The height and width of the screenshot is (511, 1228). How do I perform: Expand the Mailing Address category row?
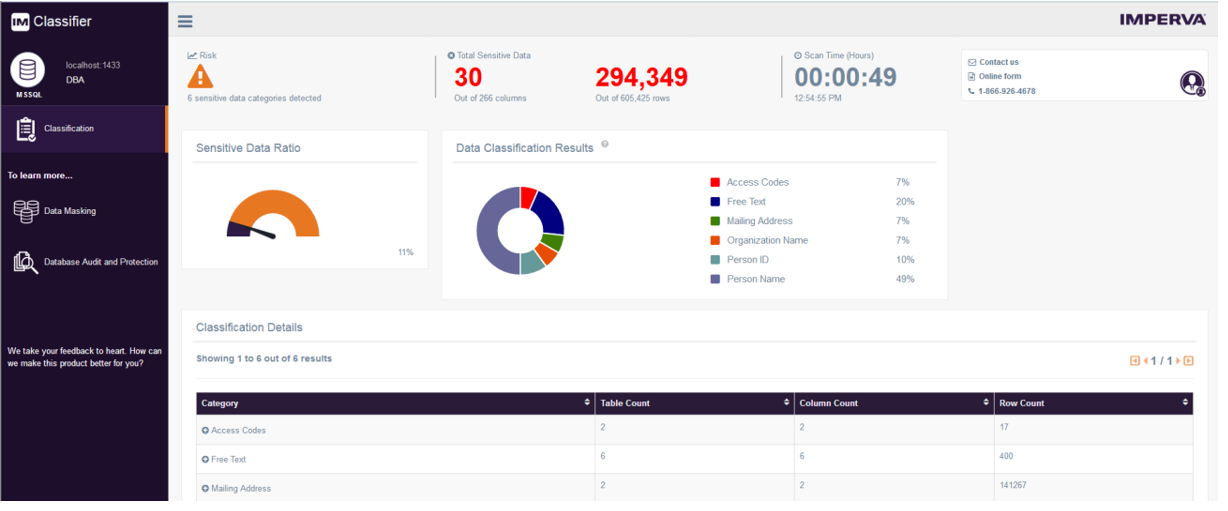(205, 488)
